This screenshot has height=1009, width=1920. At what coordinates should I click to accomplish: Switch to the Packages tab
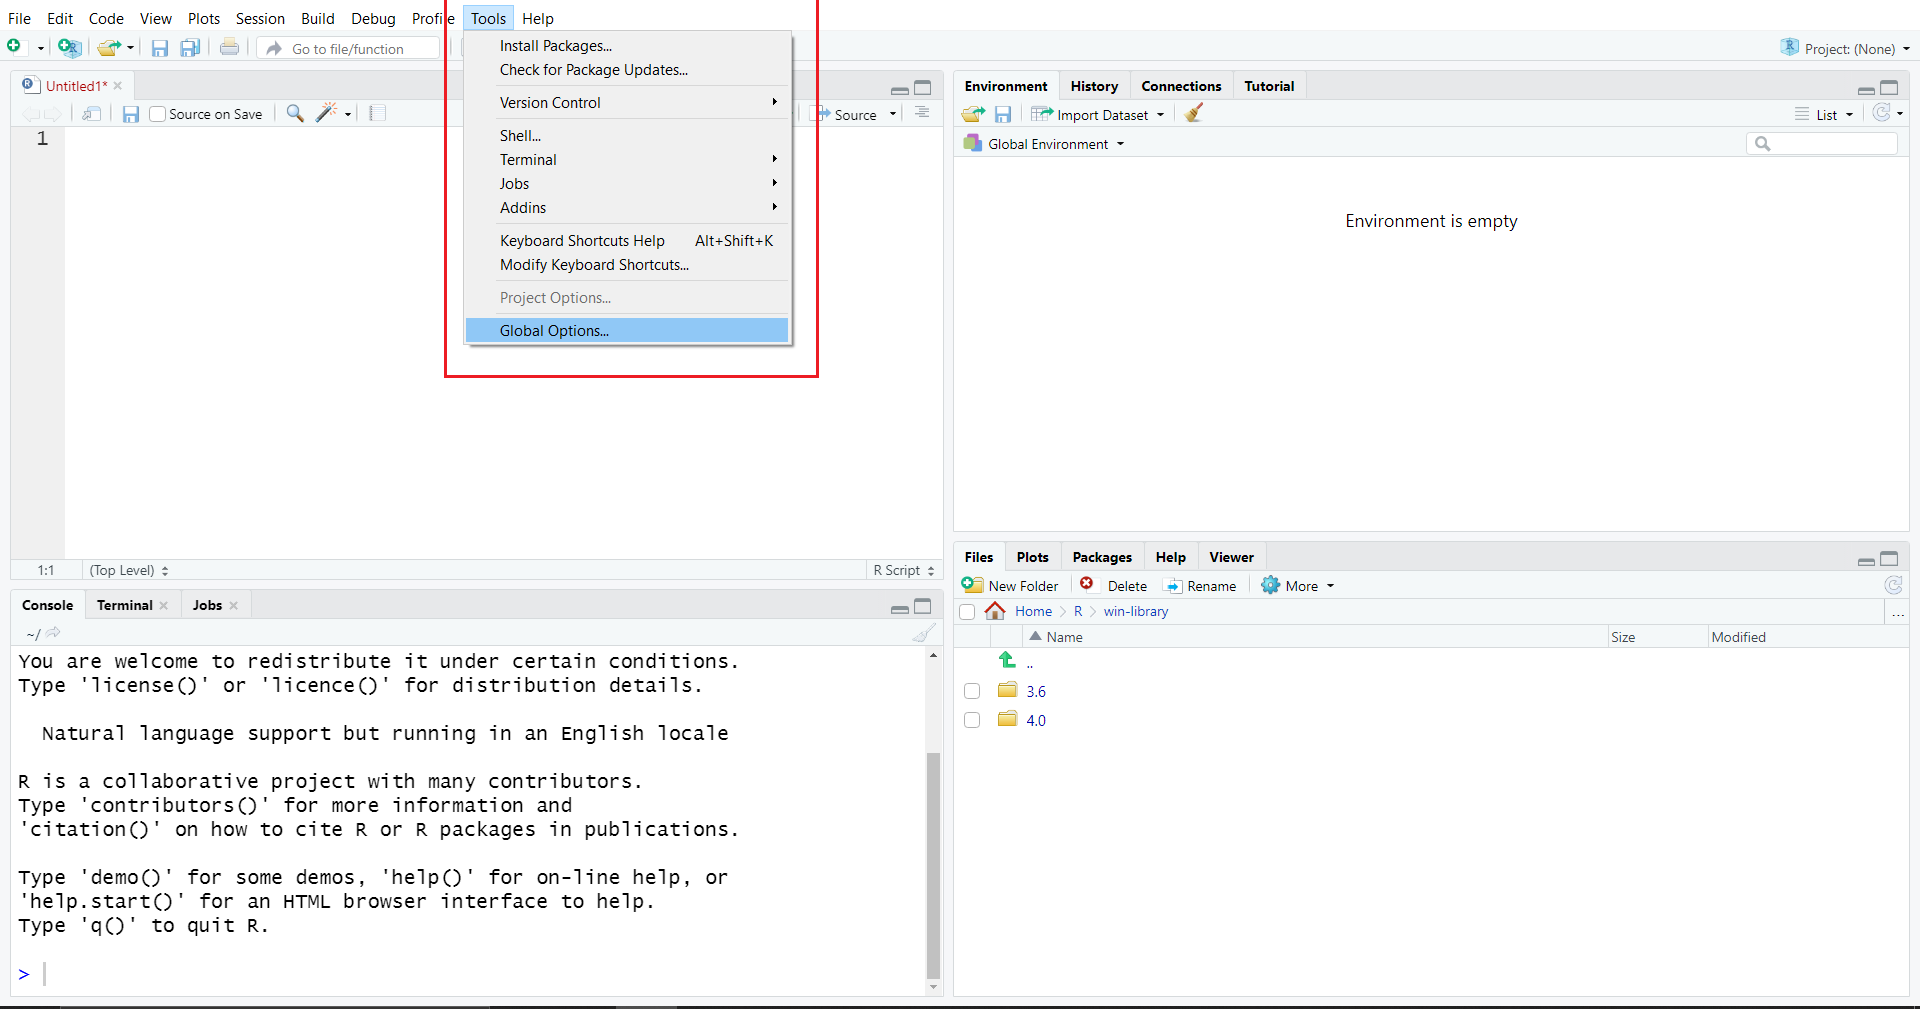[x=1102, y=557]
